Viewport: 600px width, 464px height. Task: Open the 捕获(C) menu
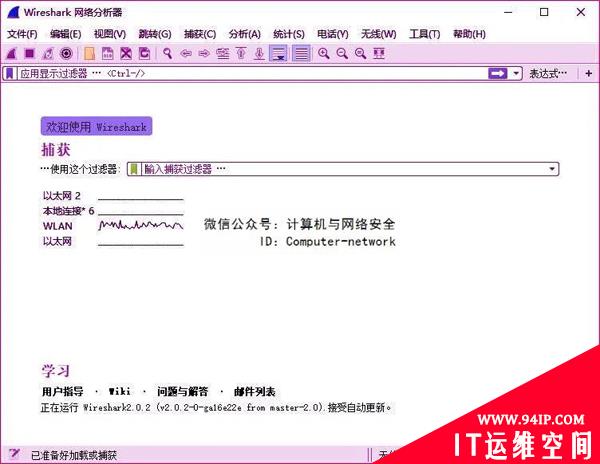point(200,34)
